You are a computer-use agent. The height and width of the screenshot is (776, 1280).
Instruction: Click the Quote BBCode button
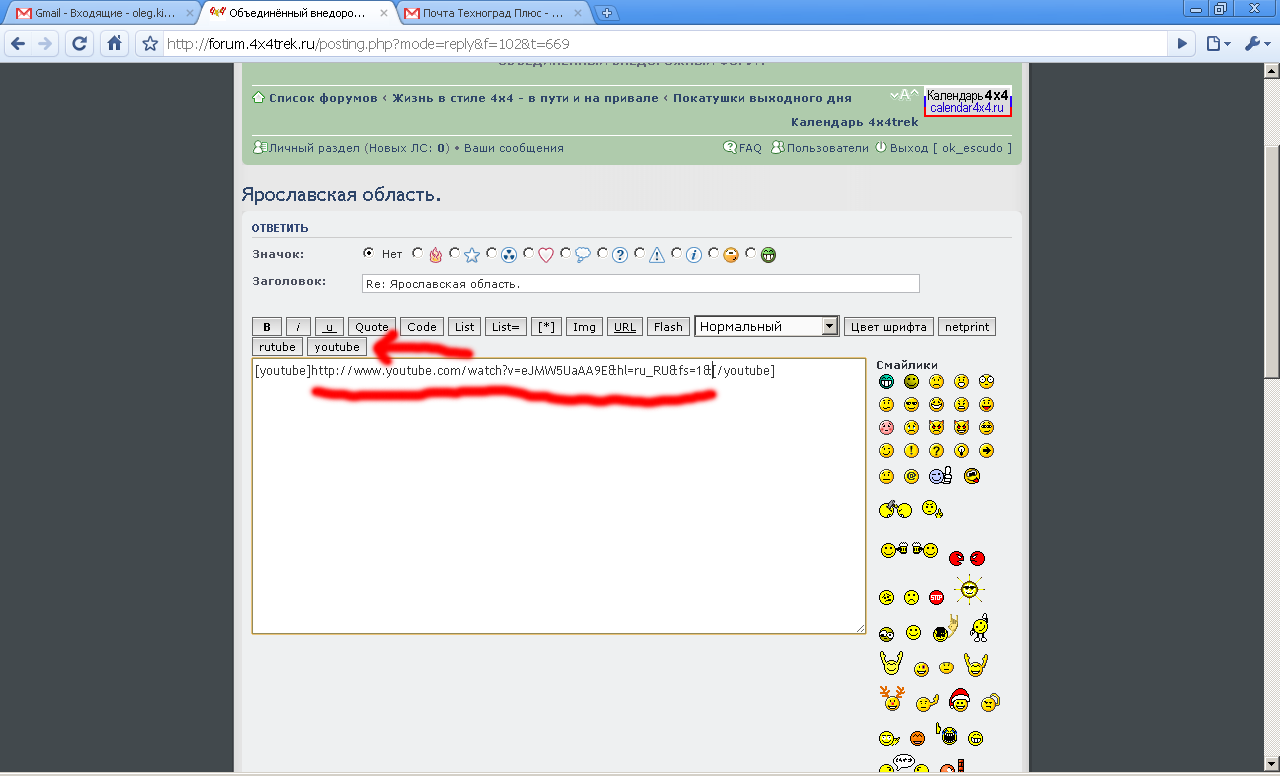372,327
